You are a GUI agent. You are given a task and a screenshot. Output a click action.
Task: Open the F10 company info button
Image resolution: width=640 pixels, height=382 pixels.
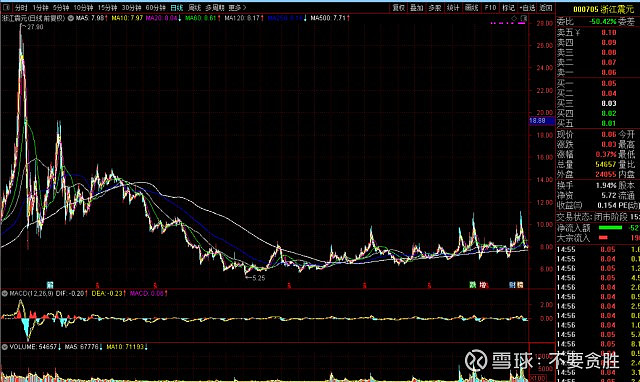click(490, 8)
